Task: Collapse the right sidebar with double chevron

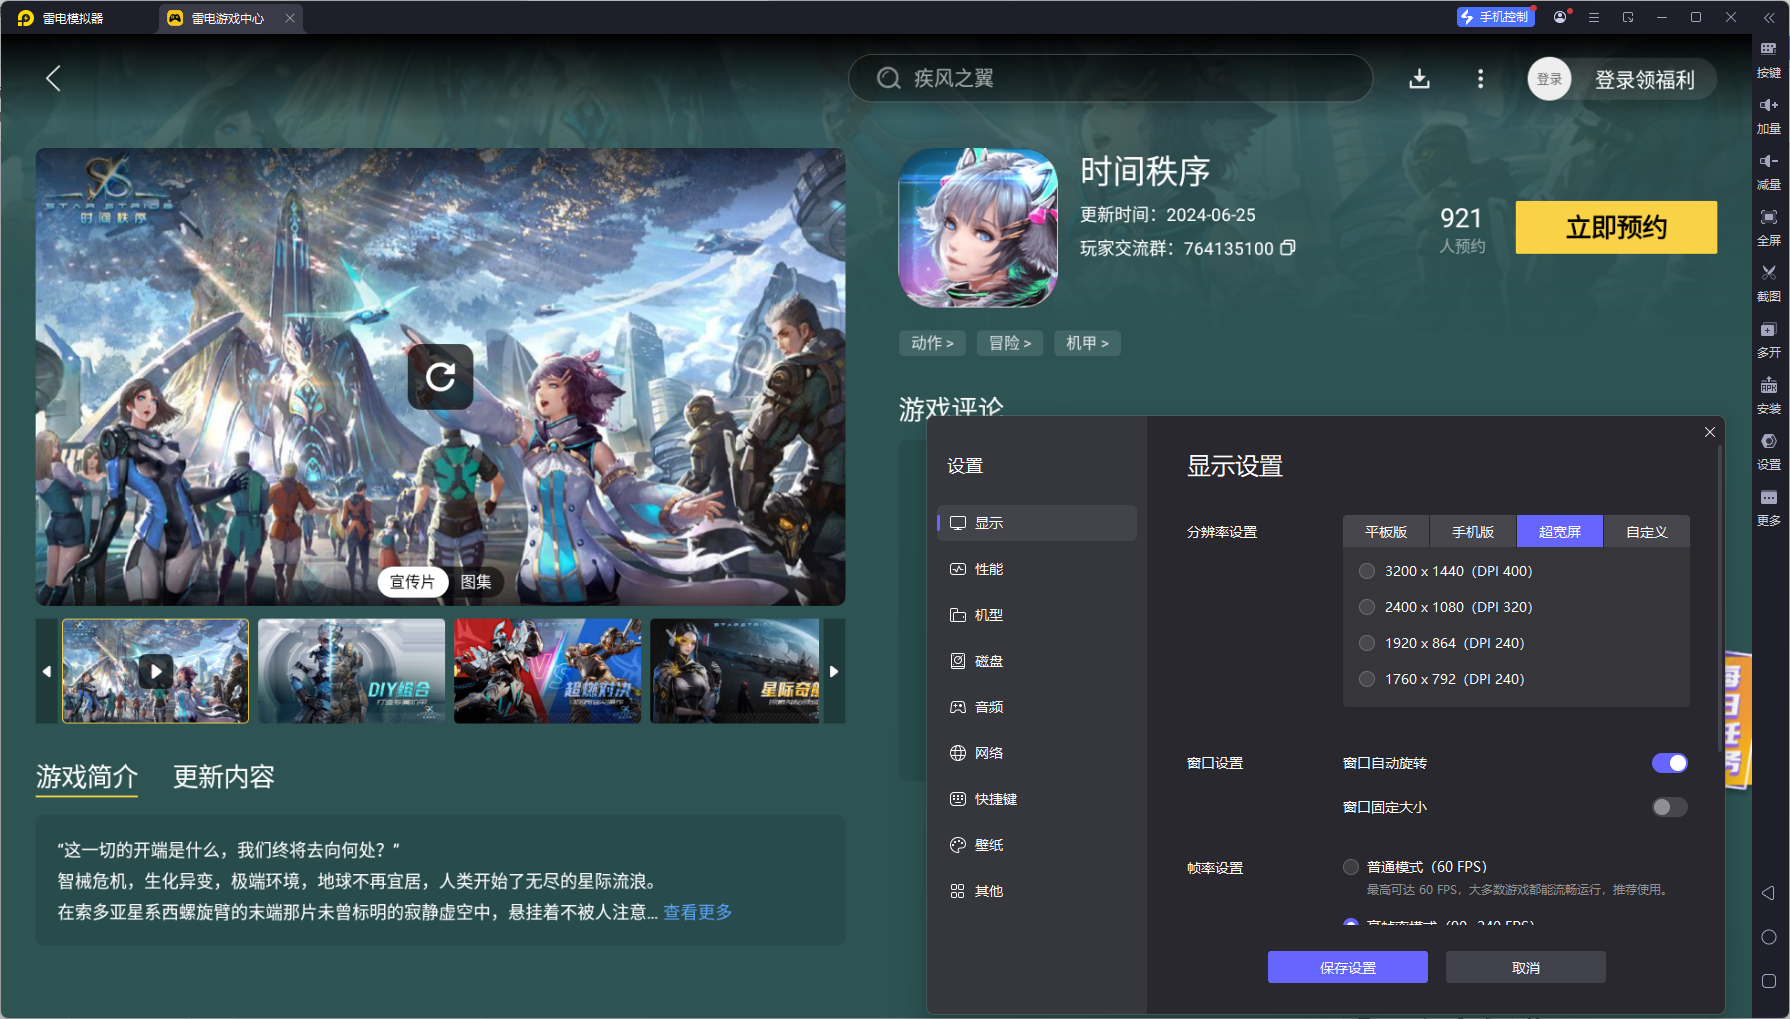Action: click(1768, 17)
